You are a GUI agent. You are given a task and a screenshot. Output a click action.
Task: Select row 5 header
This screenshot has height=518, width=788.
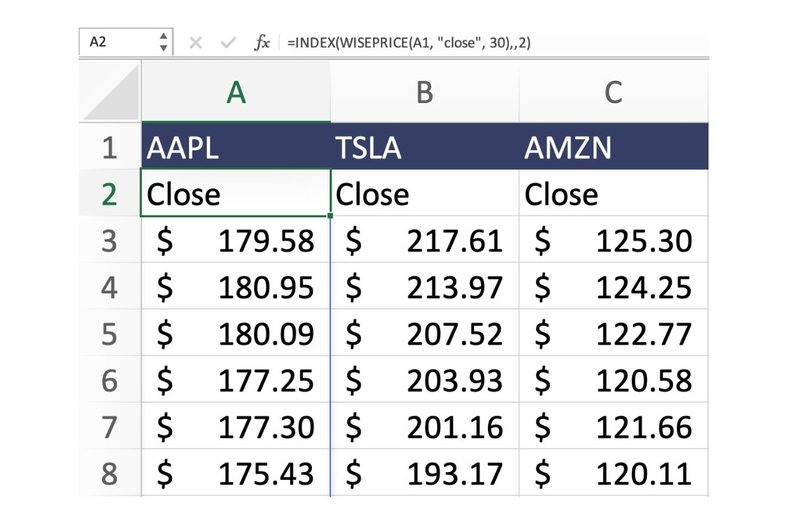110,335
